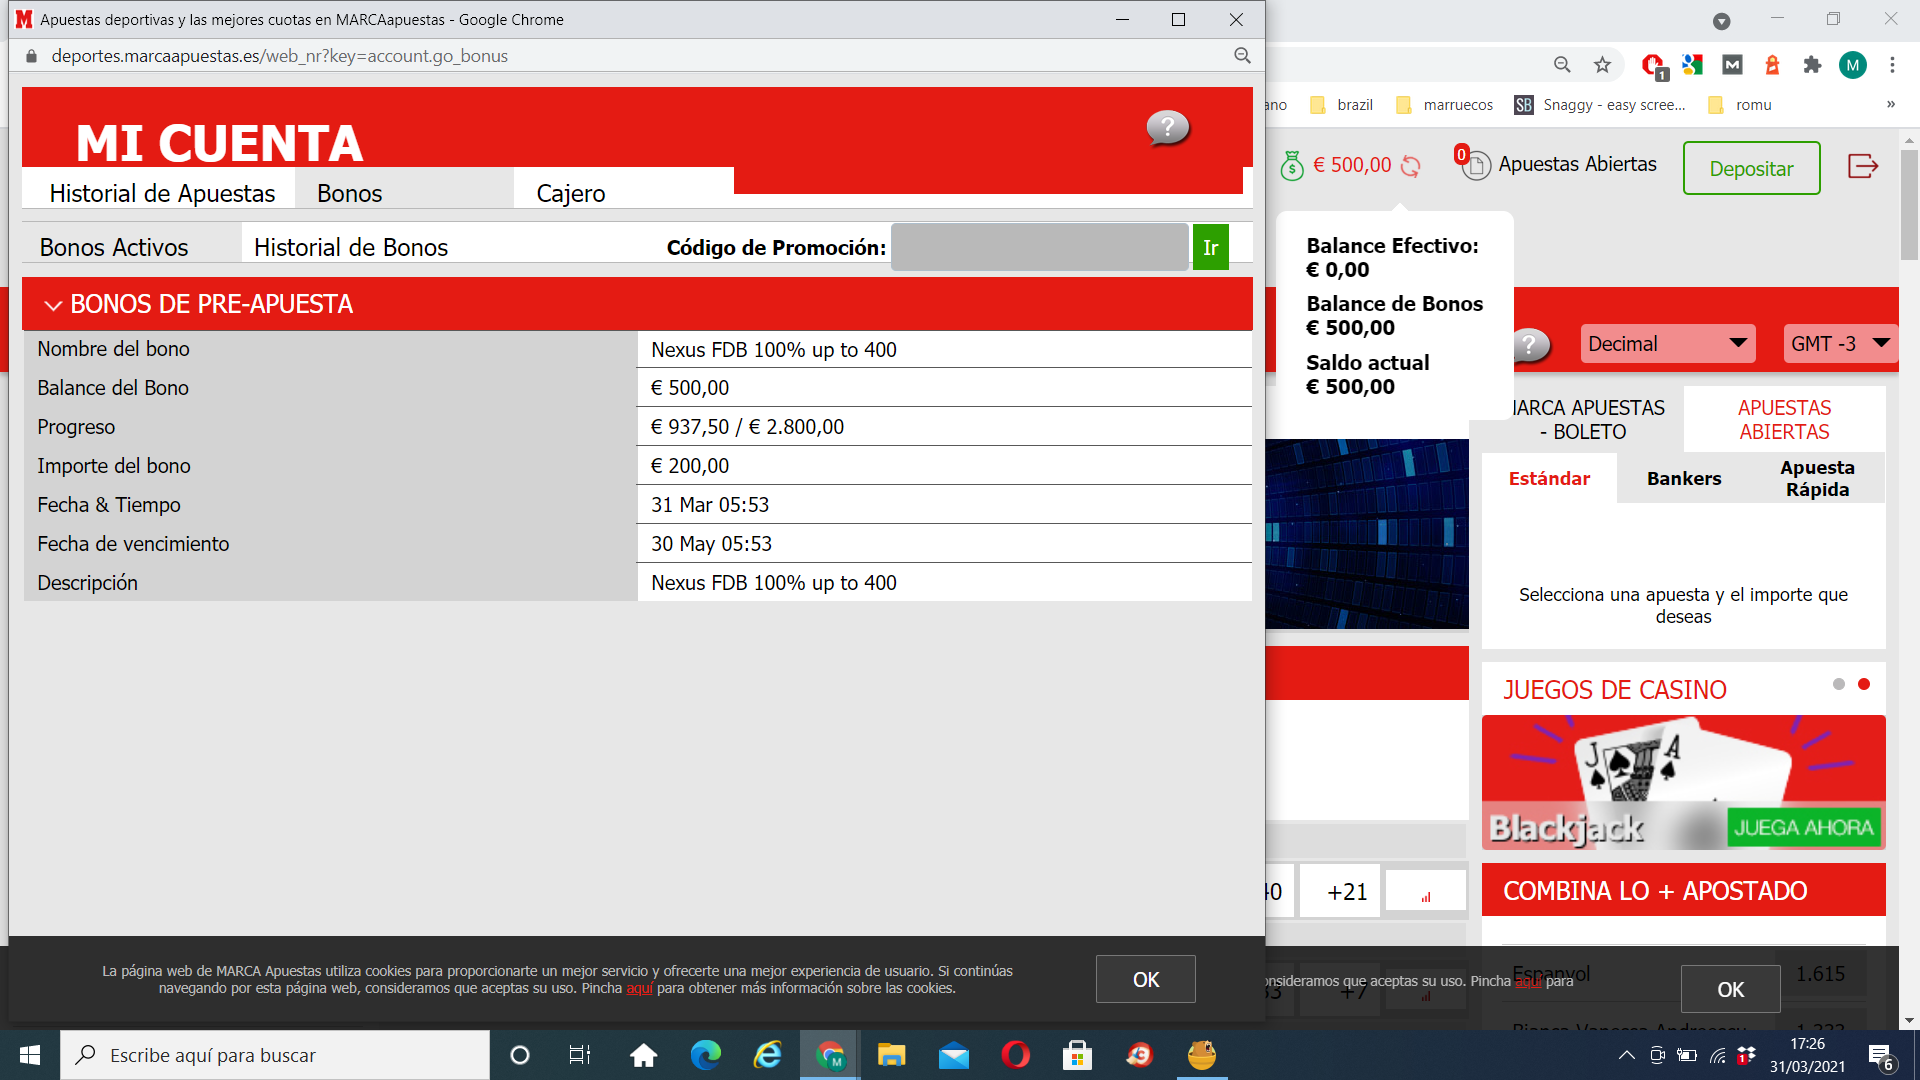Open the Mail app from taskbar
The image size is (1920, 1080).
[953, 1055]
